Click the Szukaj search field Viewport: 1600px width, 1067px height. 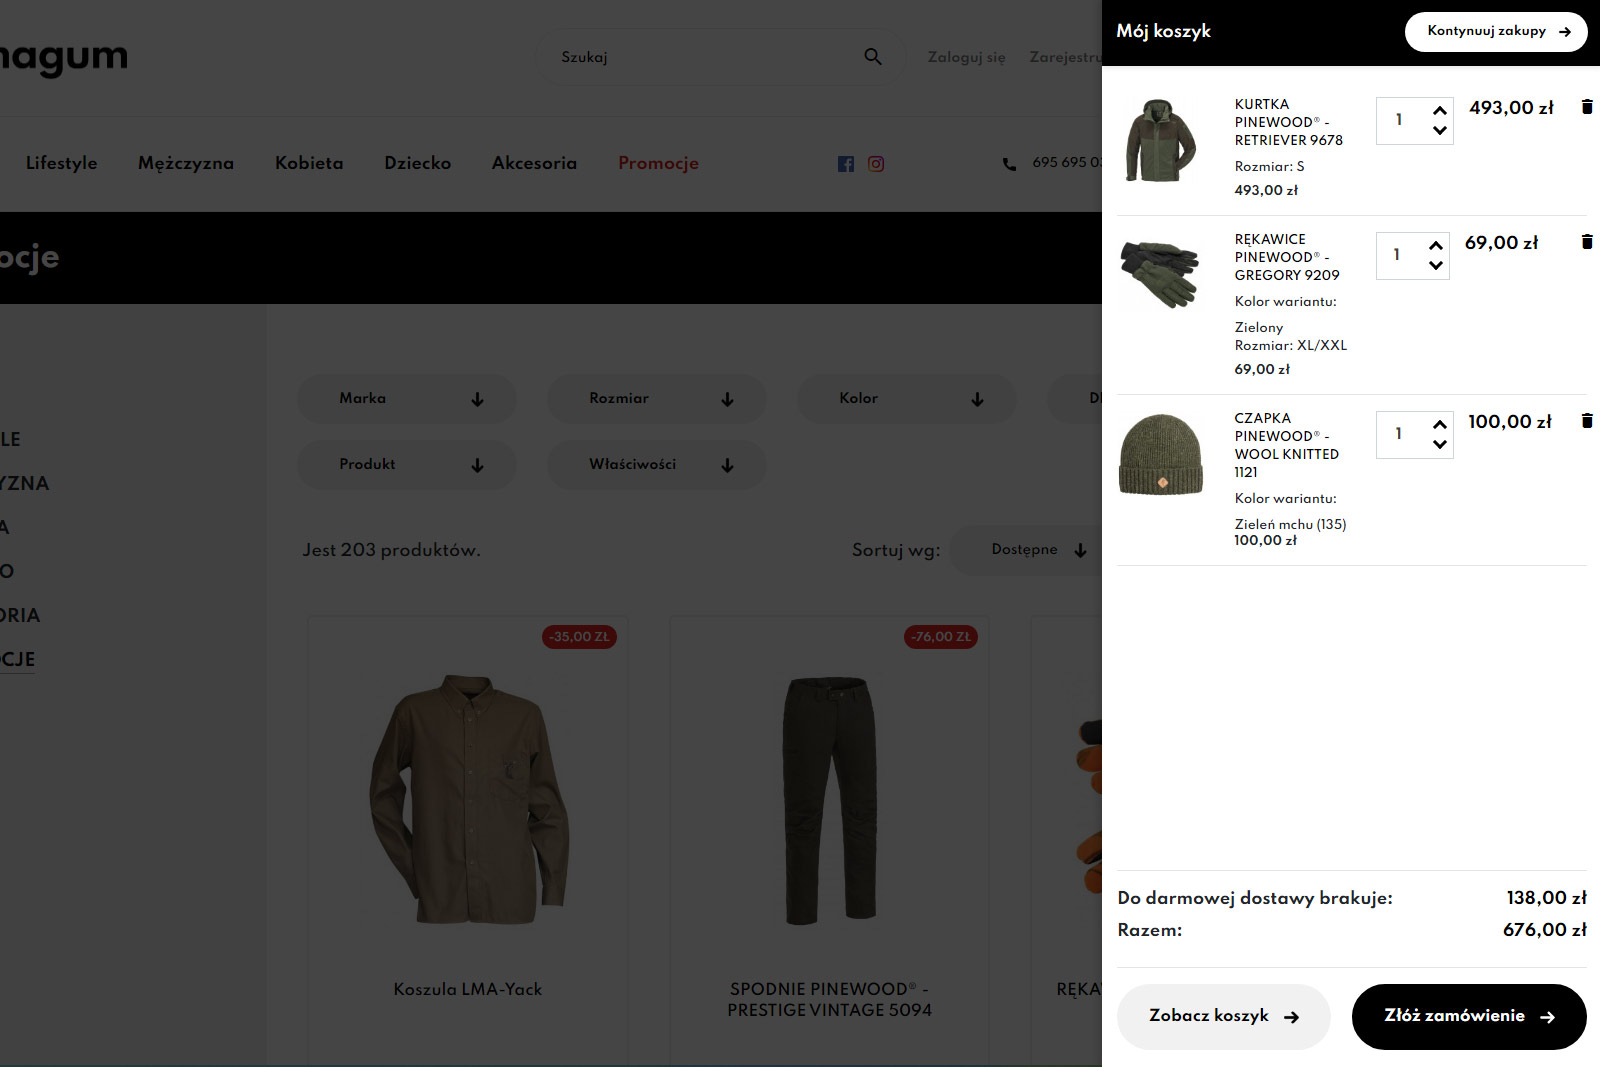click(700, 57)
